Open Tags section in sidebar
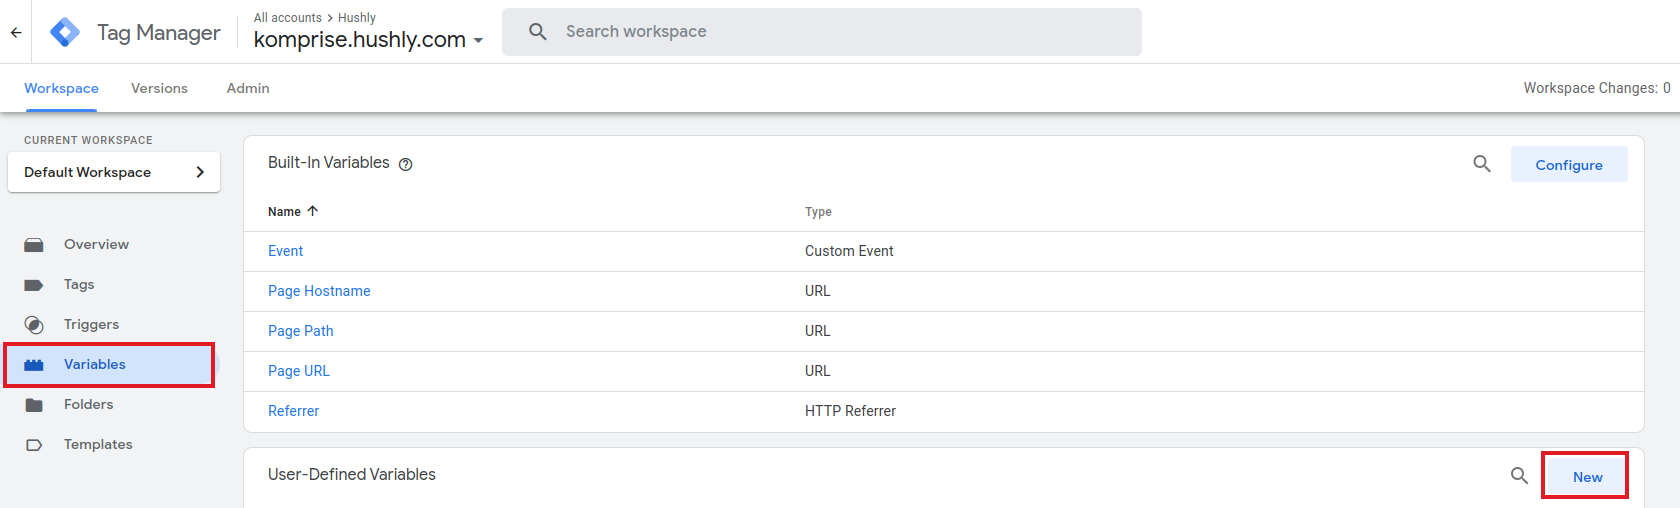Screen dimensions: 1680x508 (x=79, y=284)
